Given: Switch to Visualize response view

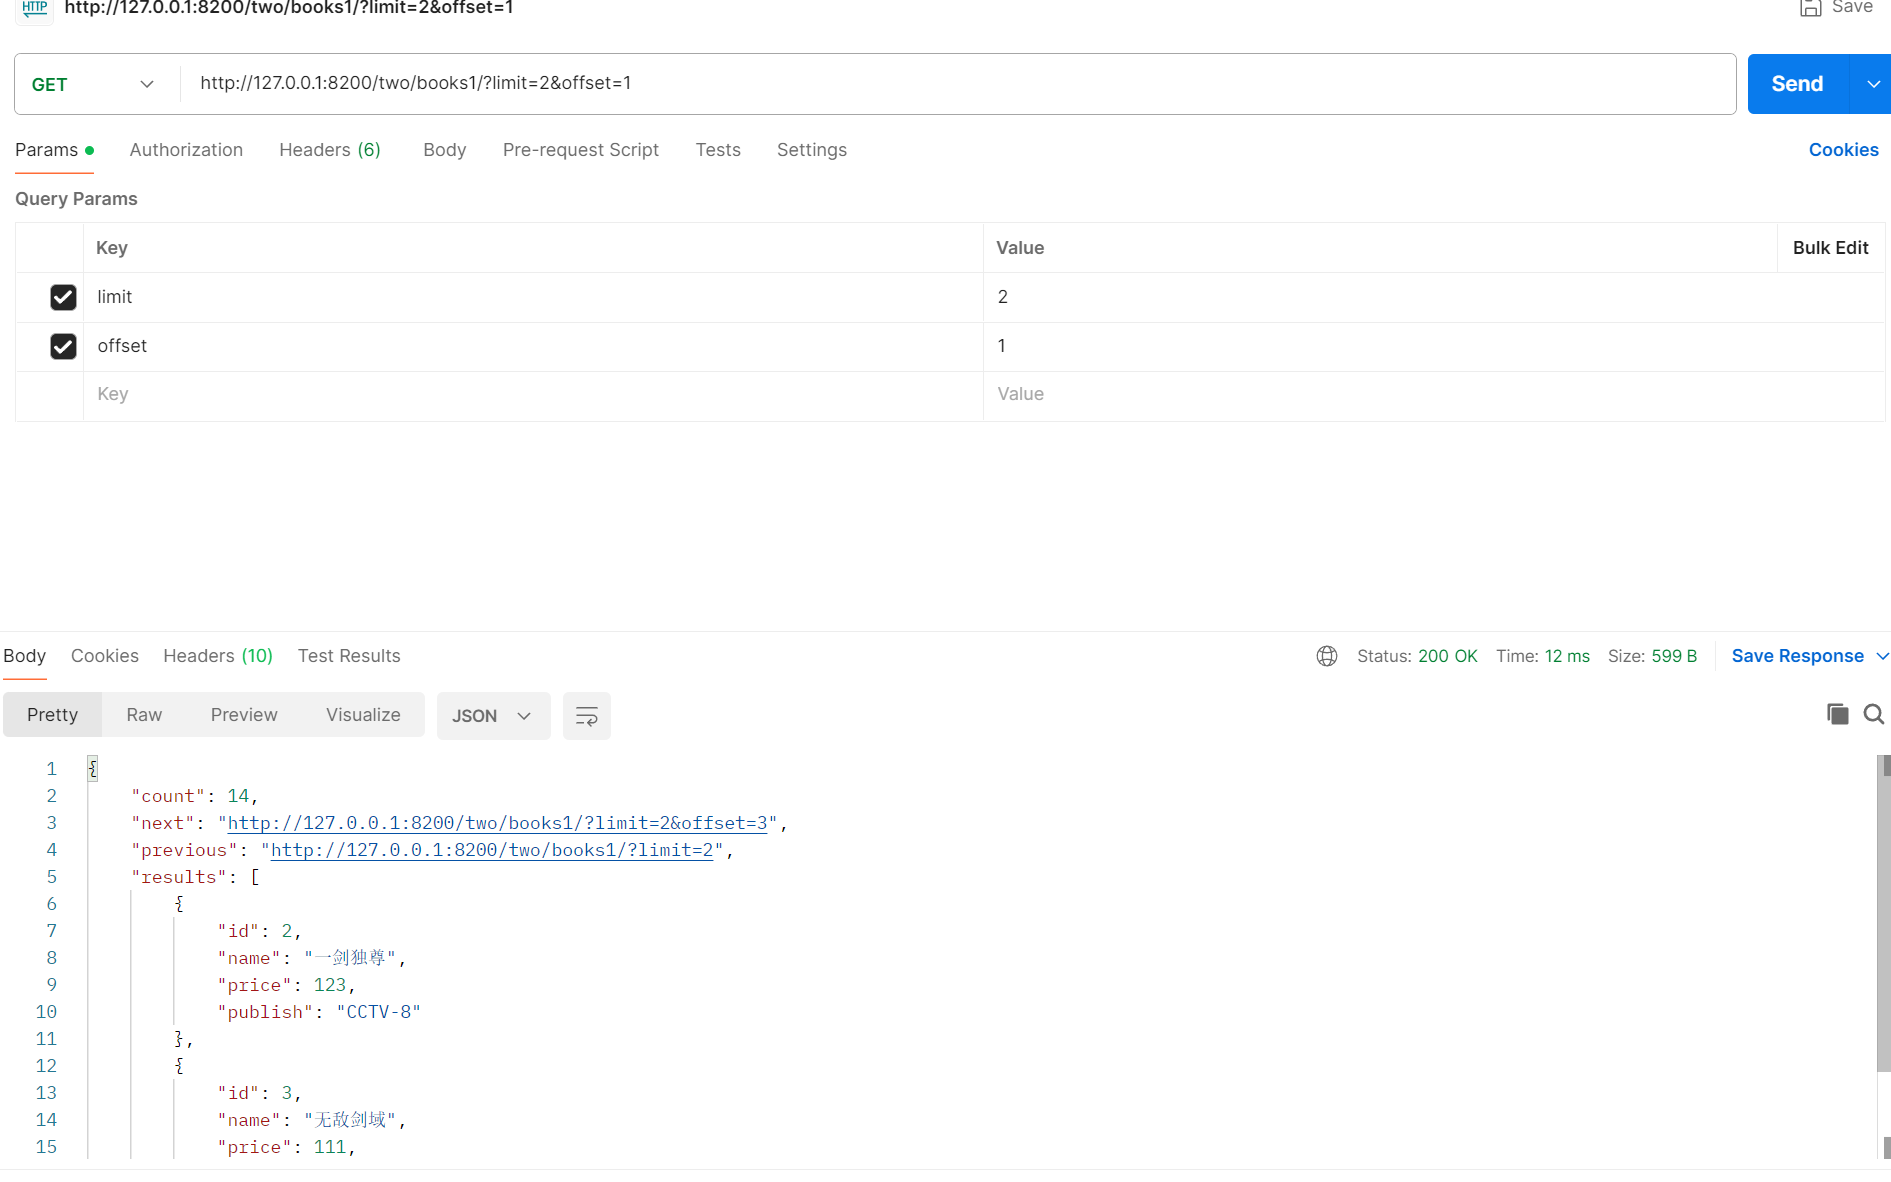Looking at the screenshot, I should click(x=363, y=715).
